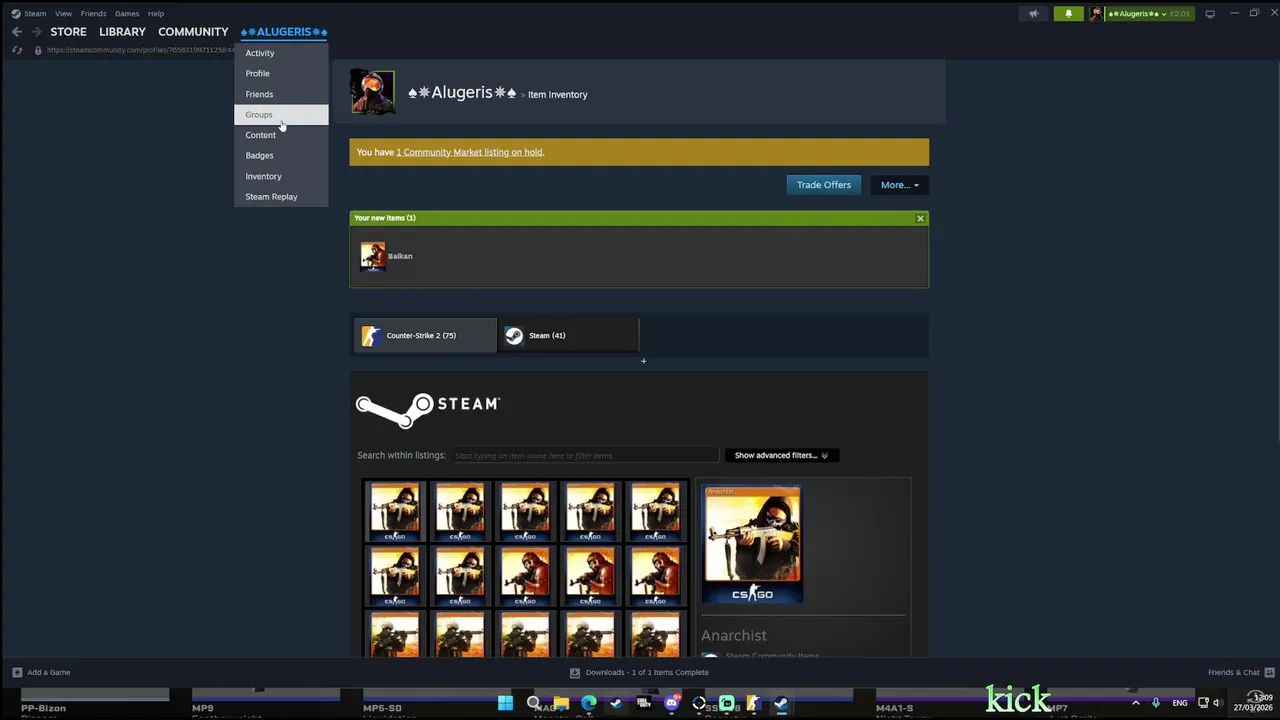
Task: Go to the COMMUNITY tab
Action: click(193, 32)
